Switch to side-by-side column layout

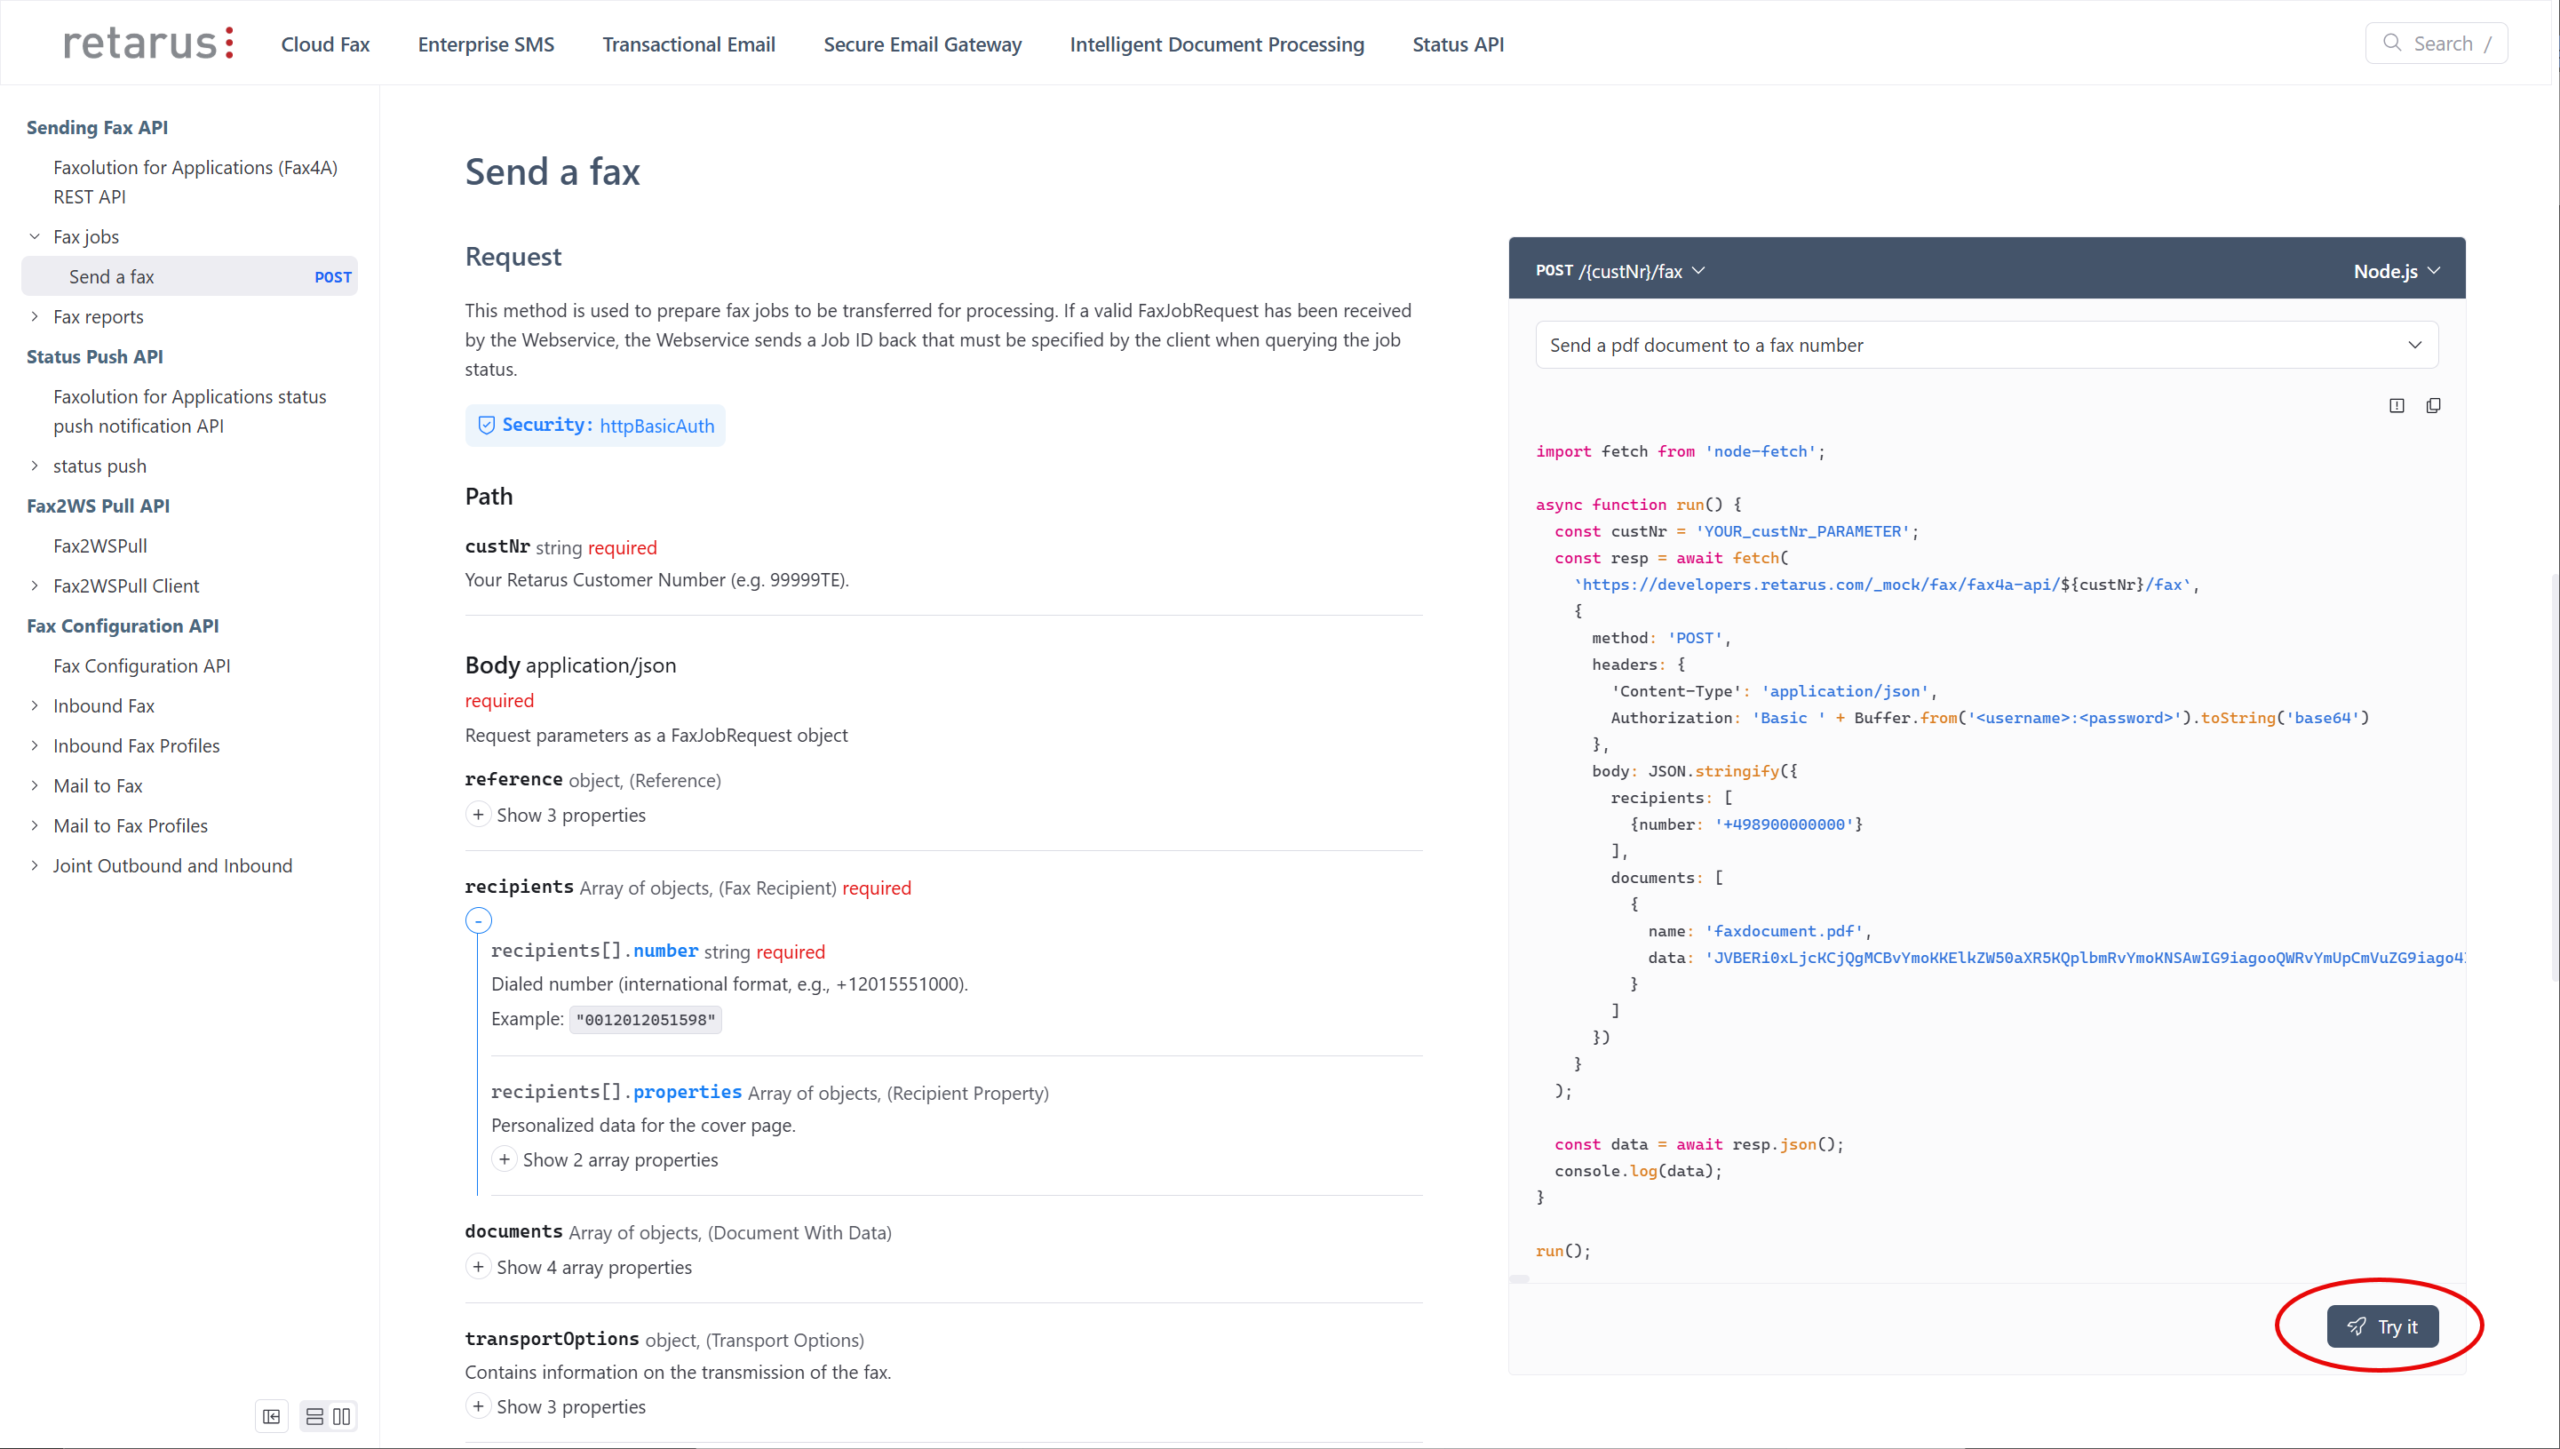click(x=342, y=1416)
